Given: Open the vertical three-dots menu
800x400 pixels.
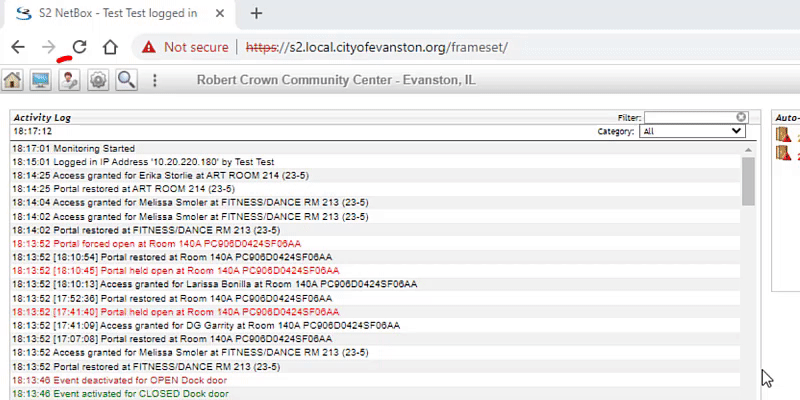Looking at the screenshot, I should 155,81.
